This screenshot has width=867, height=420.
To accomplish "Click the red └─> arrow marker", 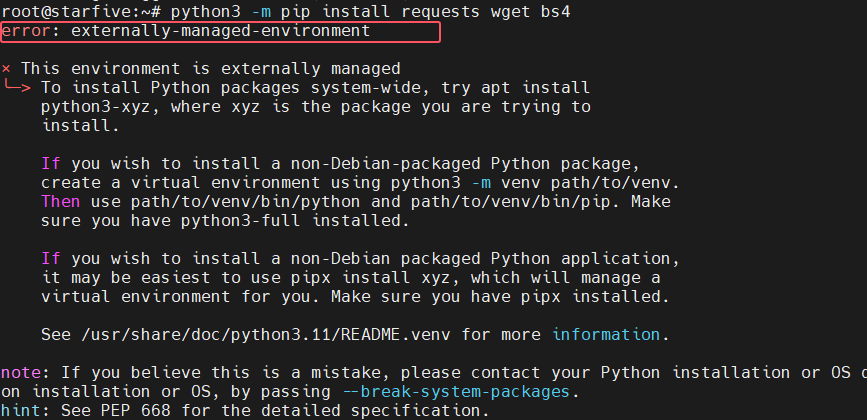I will tap(18, 88).
